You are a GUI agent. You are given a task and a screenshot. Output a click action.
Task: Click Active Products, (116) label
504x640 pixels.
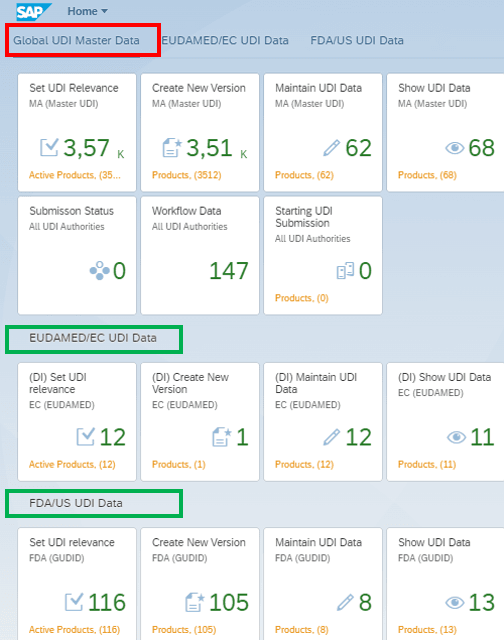point(75,630)
